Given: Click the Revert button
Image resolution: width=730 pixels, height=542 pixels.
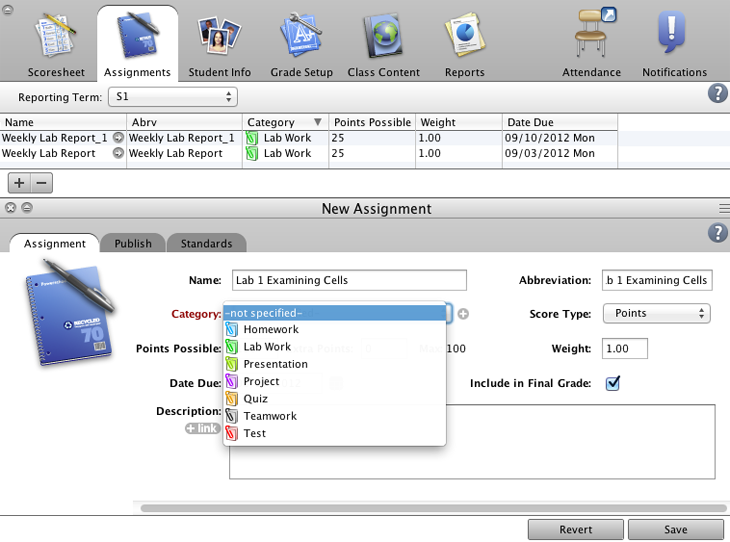Looking at the screenshot, I should [x=575, y=530].
